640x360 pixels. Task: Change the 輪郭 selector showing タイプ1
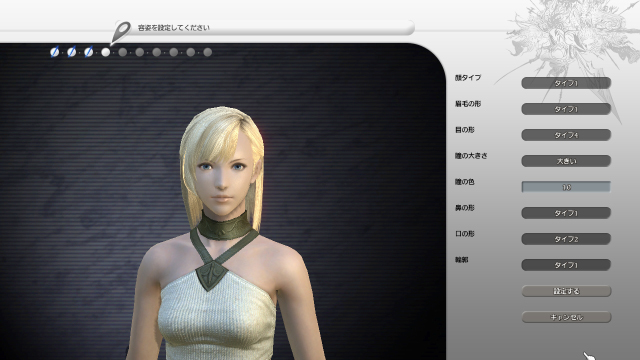pyautogui.click(x=566, y=265)
